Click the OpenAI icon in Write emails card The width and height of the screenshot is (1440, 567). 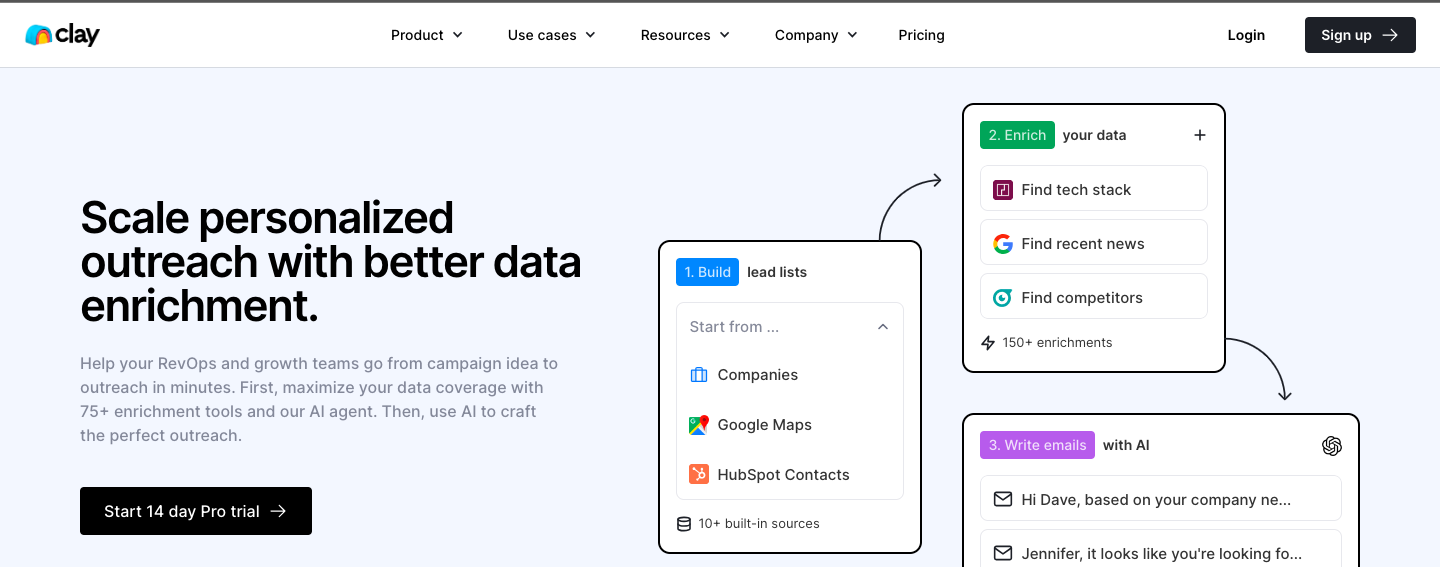[1331, 446]
